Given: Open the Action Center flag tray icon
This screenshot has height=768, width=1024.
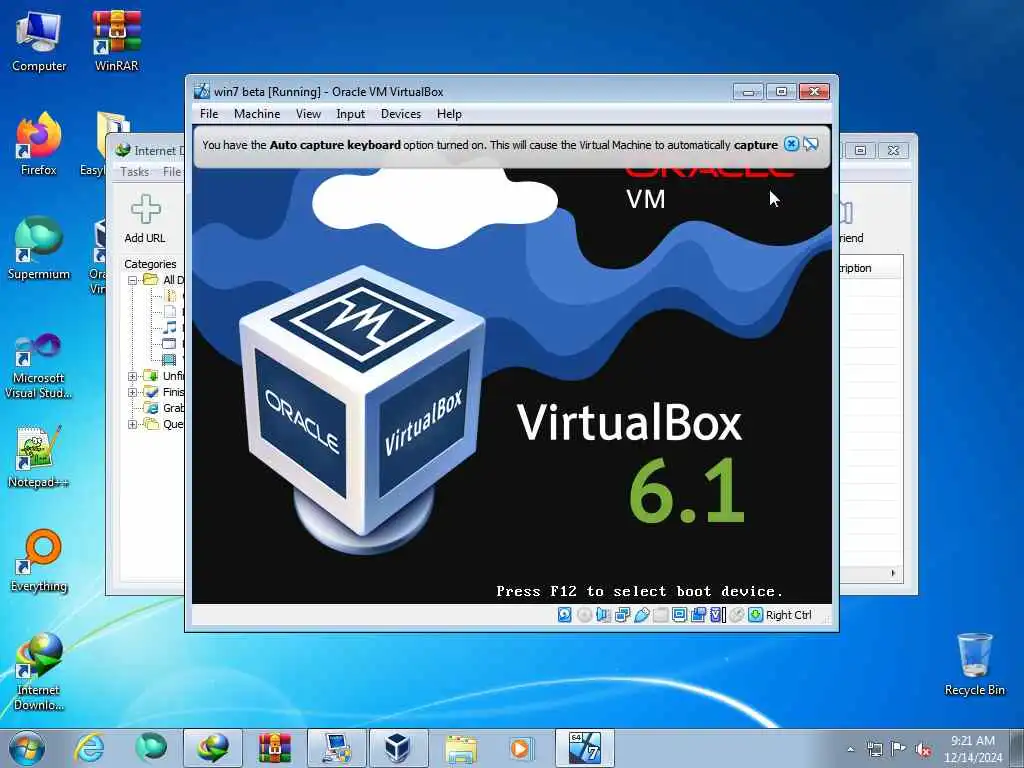Looking at the screenshot, I should [x=899, y=749].
